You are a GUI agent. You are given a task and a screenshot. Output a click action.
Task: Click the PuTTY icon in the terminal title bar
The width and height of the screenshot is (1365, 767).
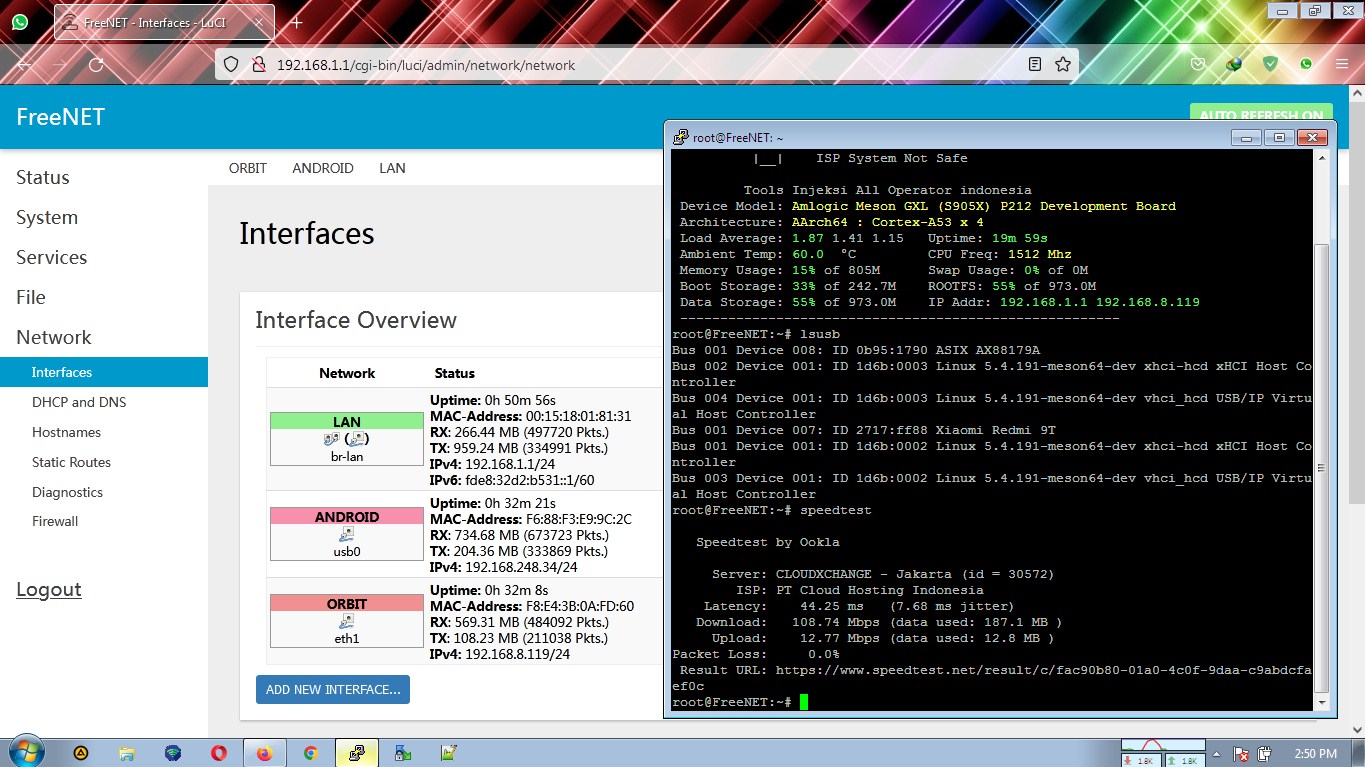(x=680, y=137)
